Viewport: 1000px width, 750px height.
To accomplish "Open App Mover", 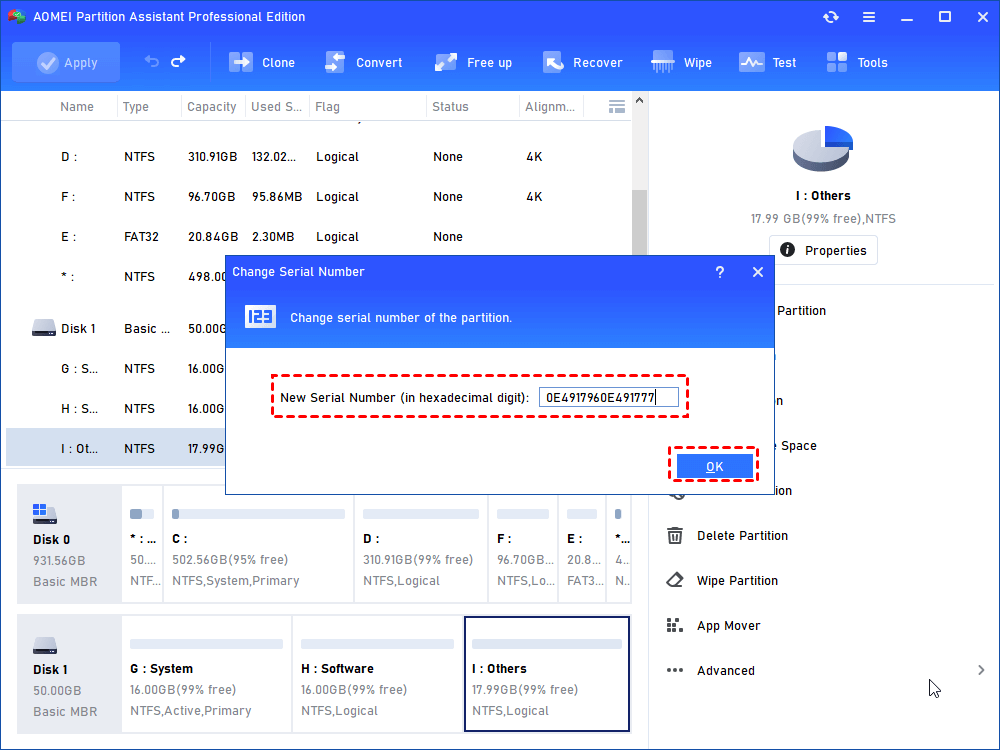I will 728,626.
